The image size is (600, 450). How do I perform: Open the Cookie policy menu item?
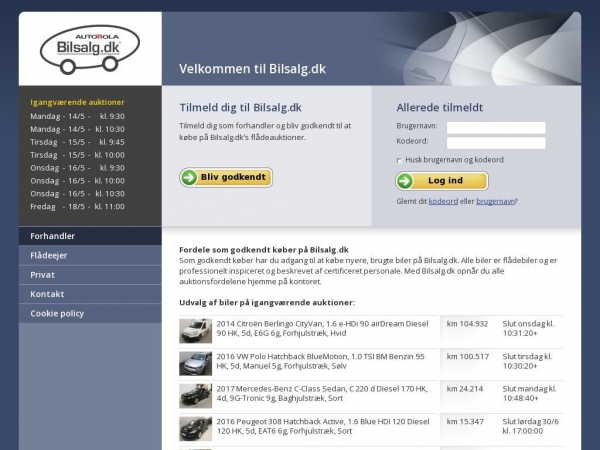tap(90, 313)
